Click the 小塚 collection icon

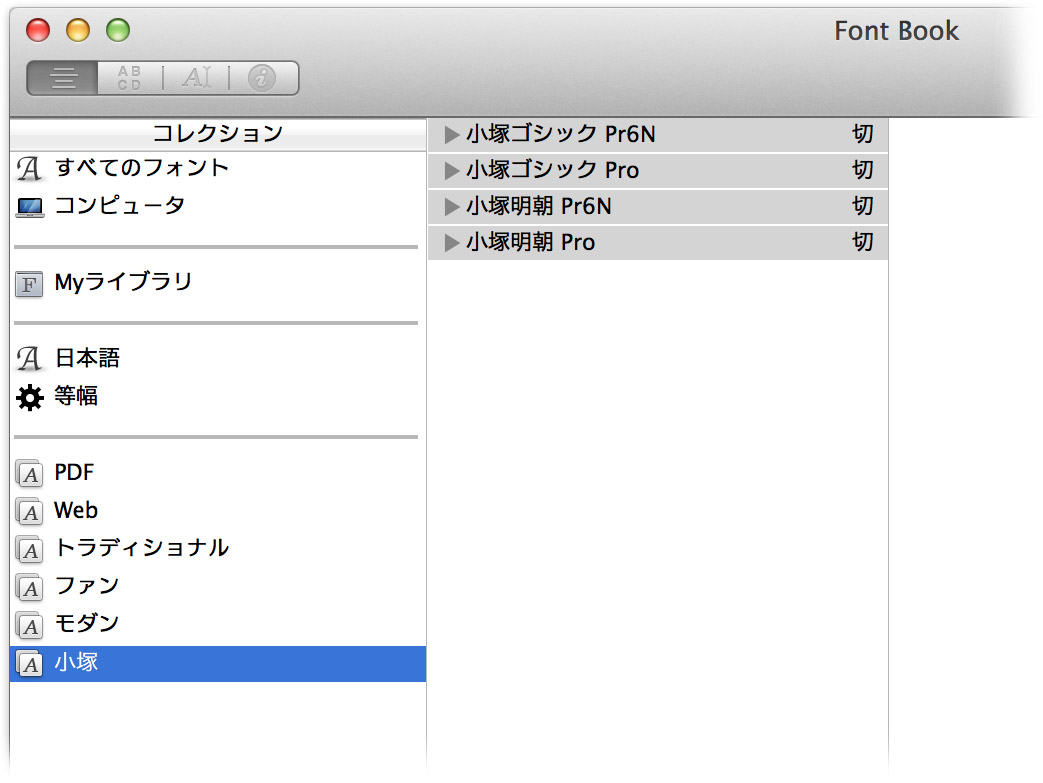point(29,663)
